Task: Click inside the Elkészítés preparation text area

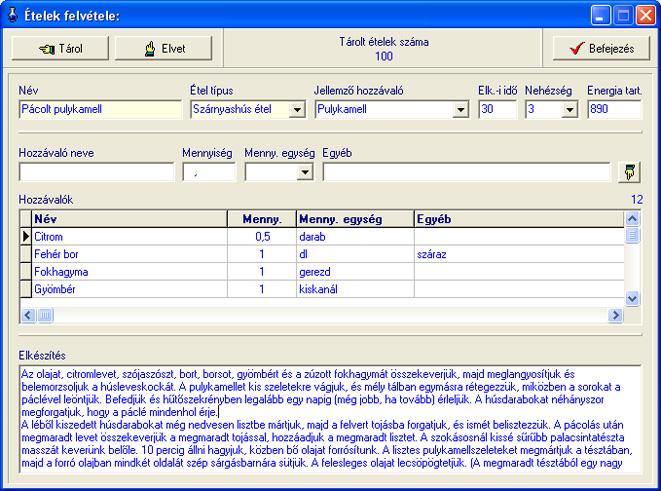Action: click(x=330, y=419)
